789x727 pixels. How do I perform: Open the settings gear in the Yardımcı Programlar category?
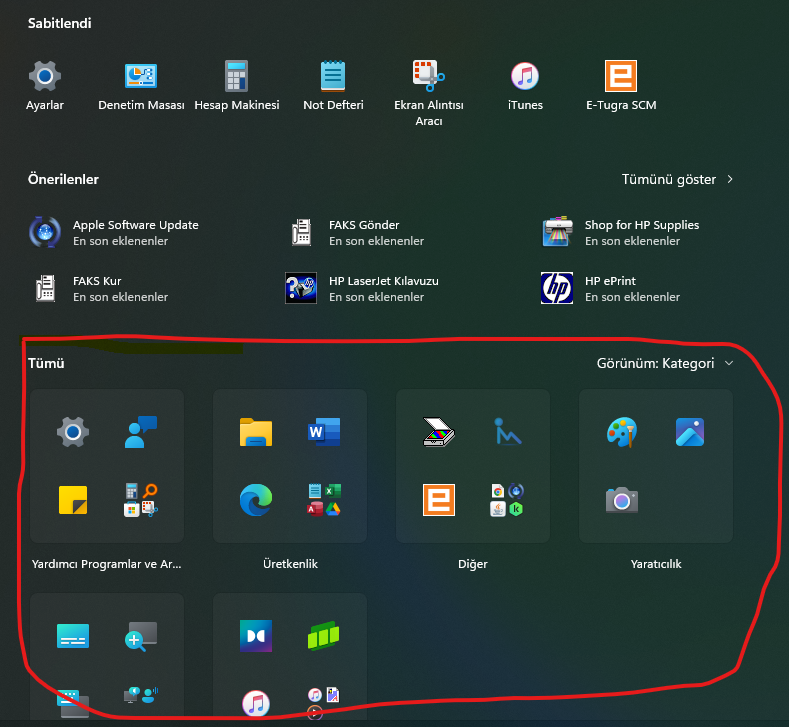73,432
